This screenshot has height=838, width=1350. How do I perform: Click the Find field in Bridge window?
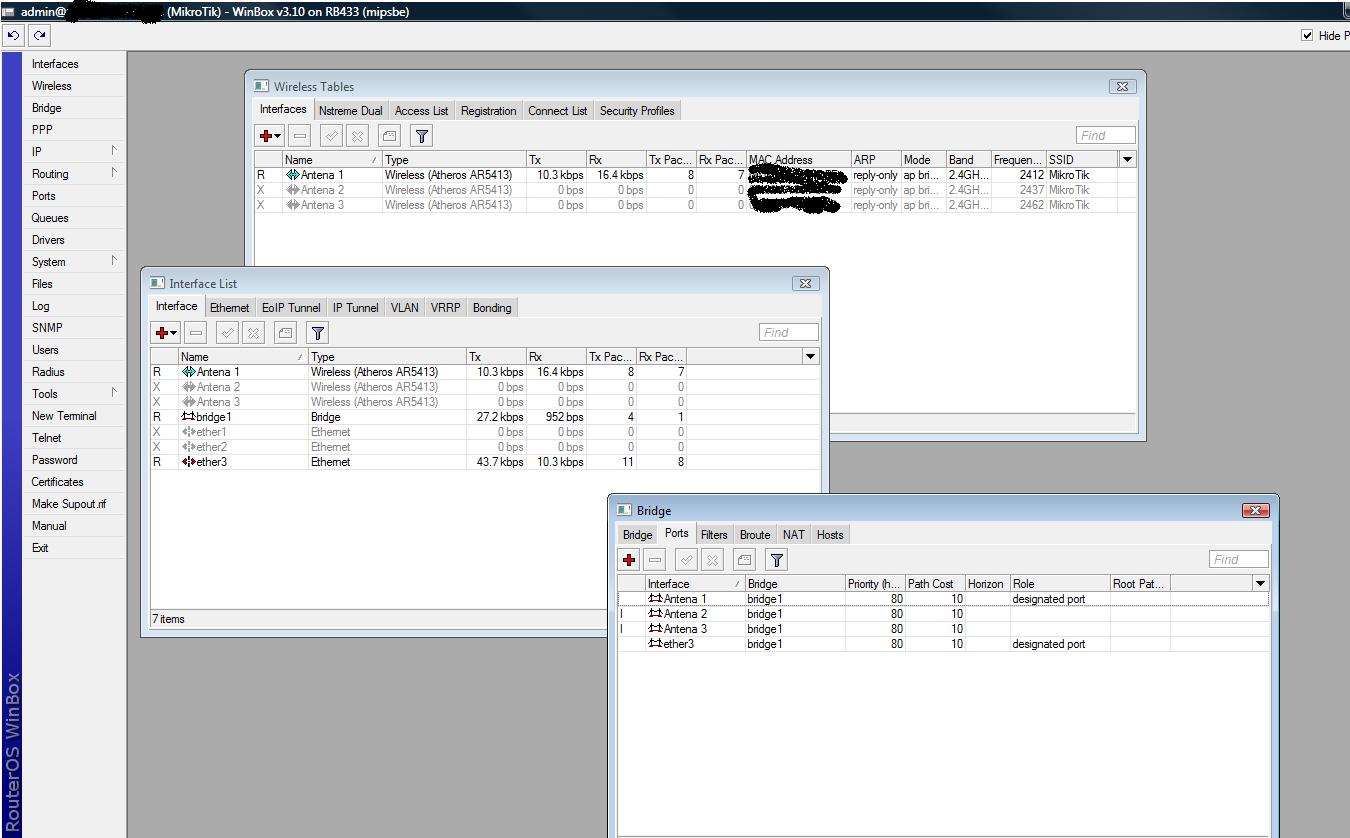point(1239,559)
